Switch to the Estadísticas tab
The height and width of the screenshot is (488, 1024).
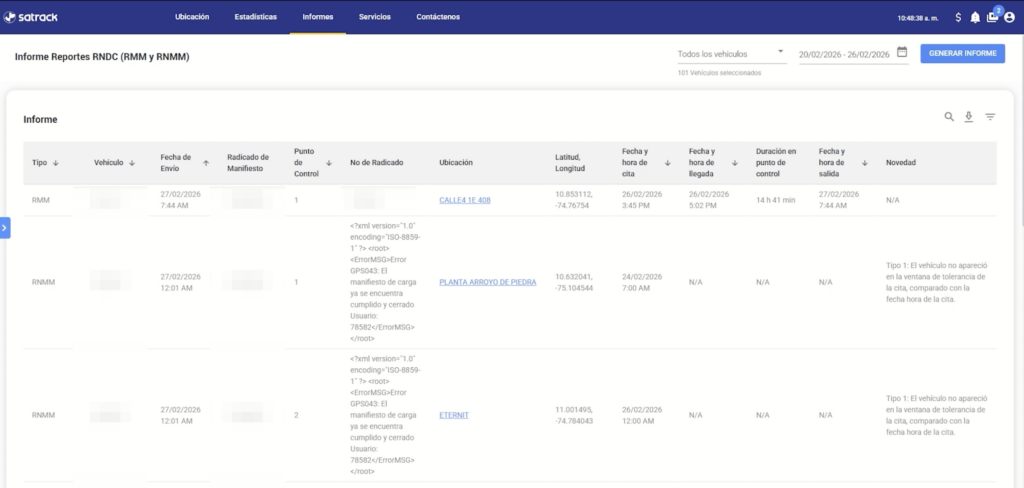pyautogui.click(x=255, y=17)
